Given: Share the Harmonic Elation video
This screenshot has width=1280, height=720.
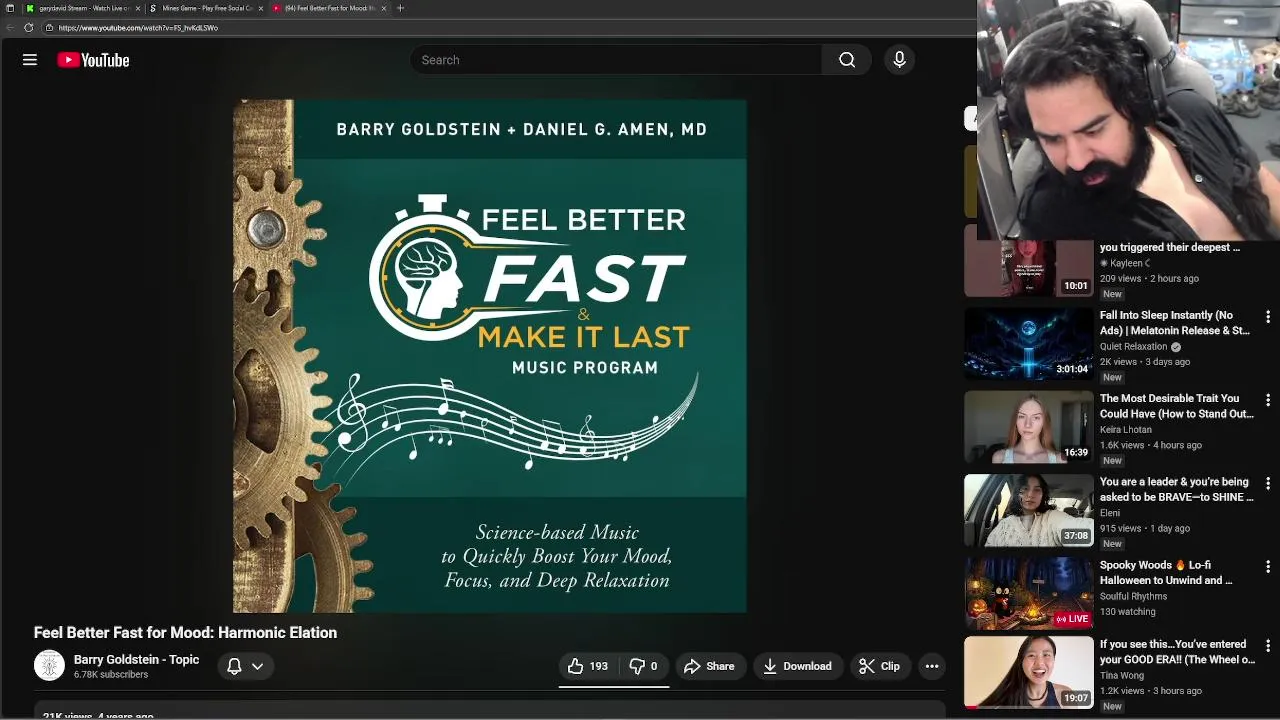Looking at the screenshot, I should 709,666.
